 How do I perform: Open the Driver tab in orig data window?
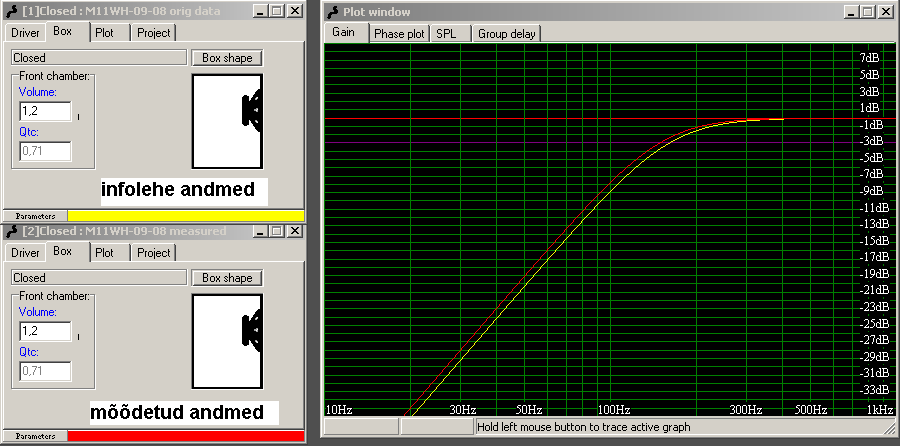click(x=25, y=32)
